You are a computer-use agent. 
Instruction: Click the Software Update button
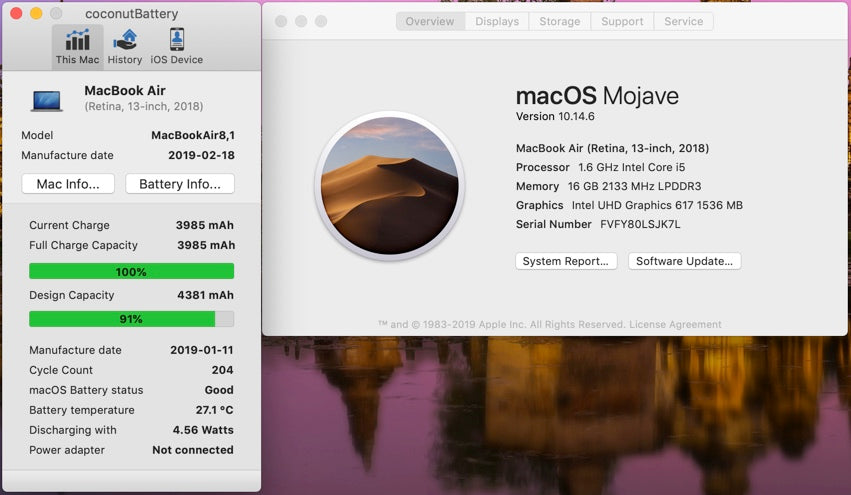pyautogui.click(x=684, y=261)
